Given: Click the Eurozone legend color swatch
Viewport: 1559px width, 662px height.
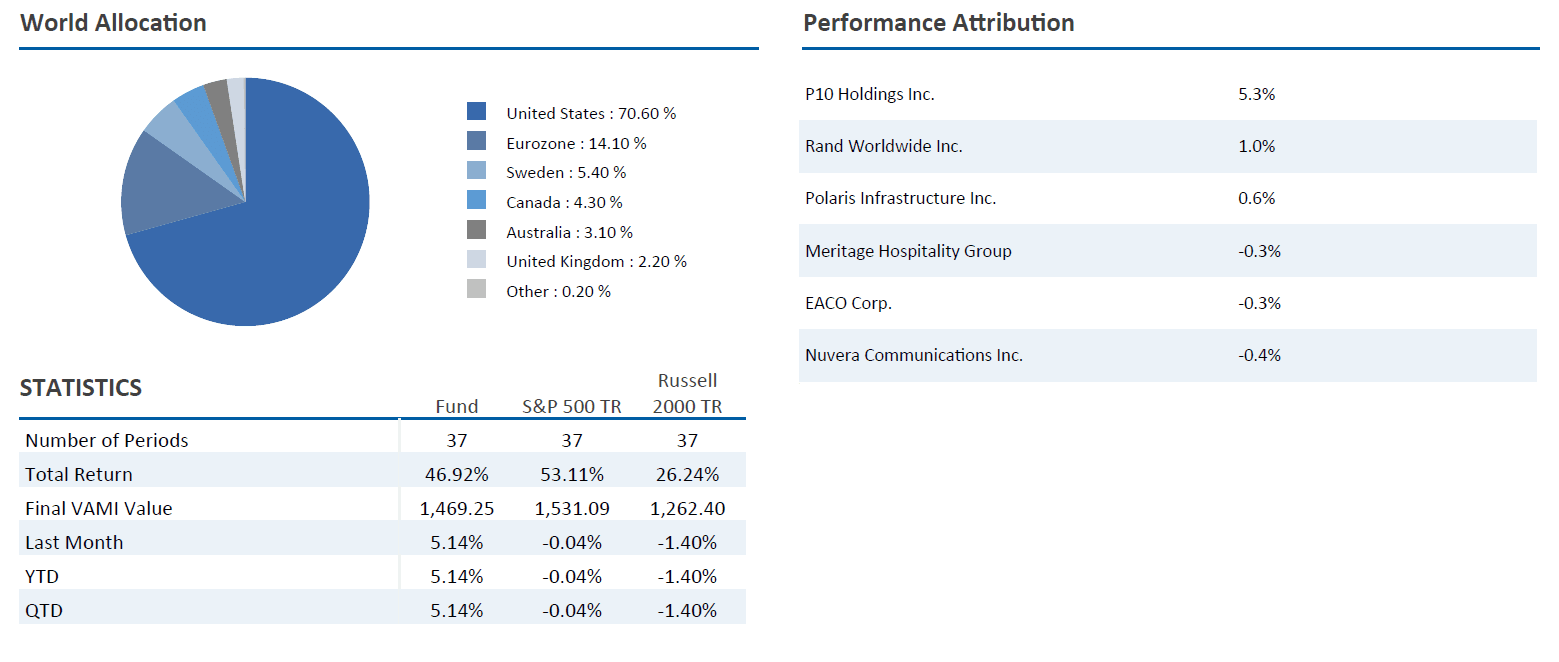Looking at the screenshot, I should click(476, 142).
